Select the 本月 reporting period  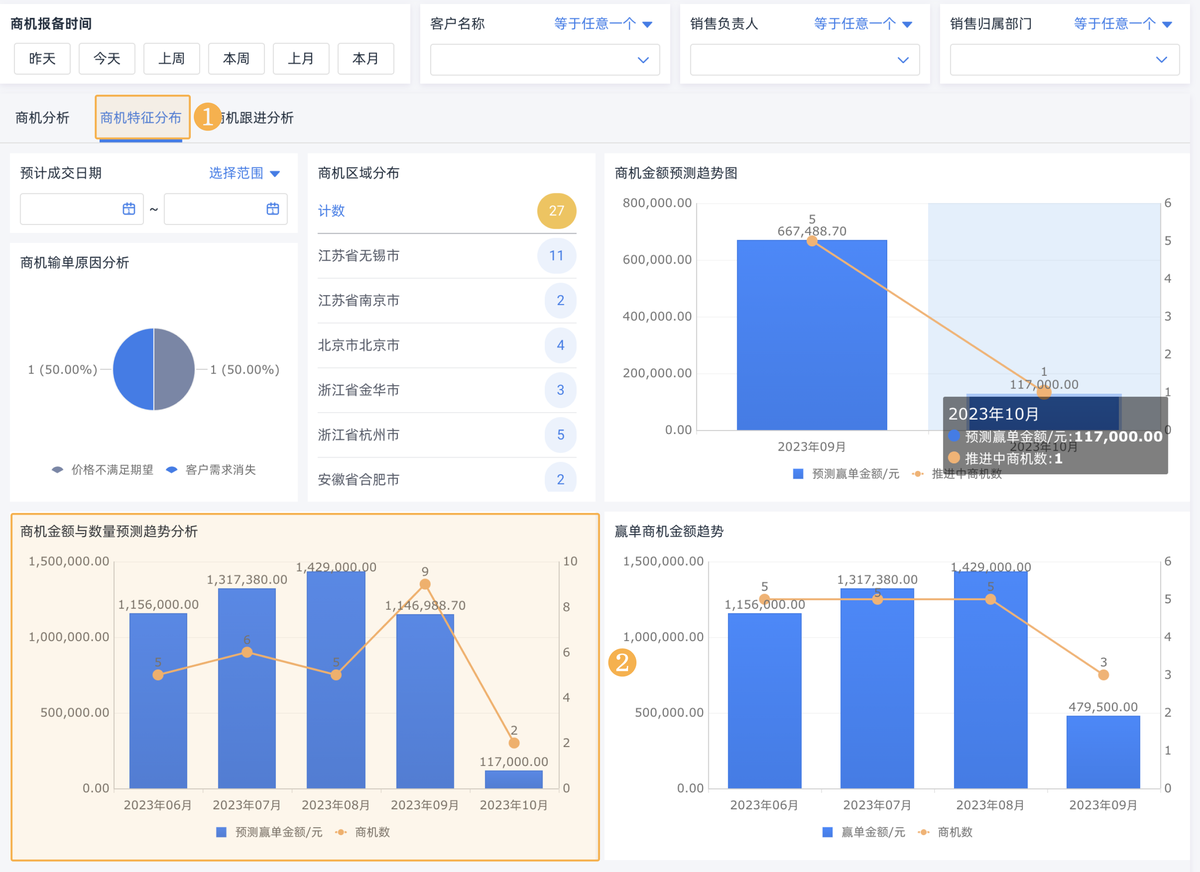click(366, 59)
